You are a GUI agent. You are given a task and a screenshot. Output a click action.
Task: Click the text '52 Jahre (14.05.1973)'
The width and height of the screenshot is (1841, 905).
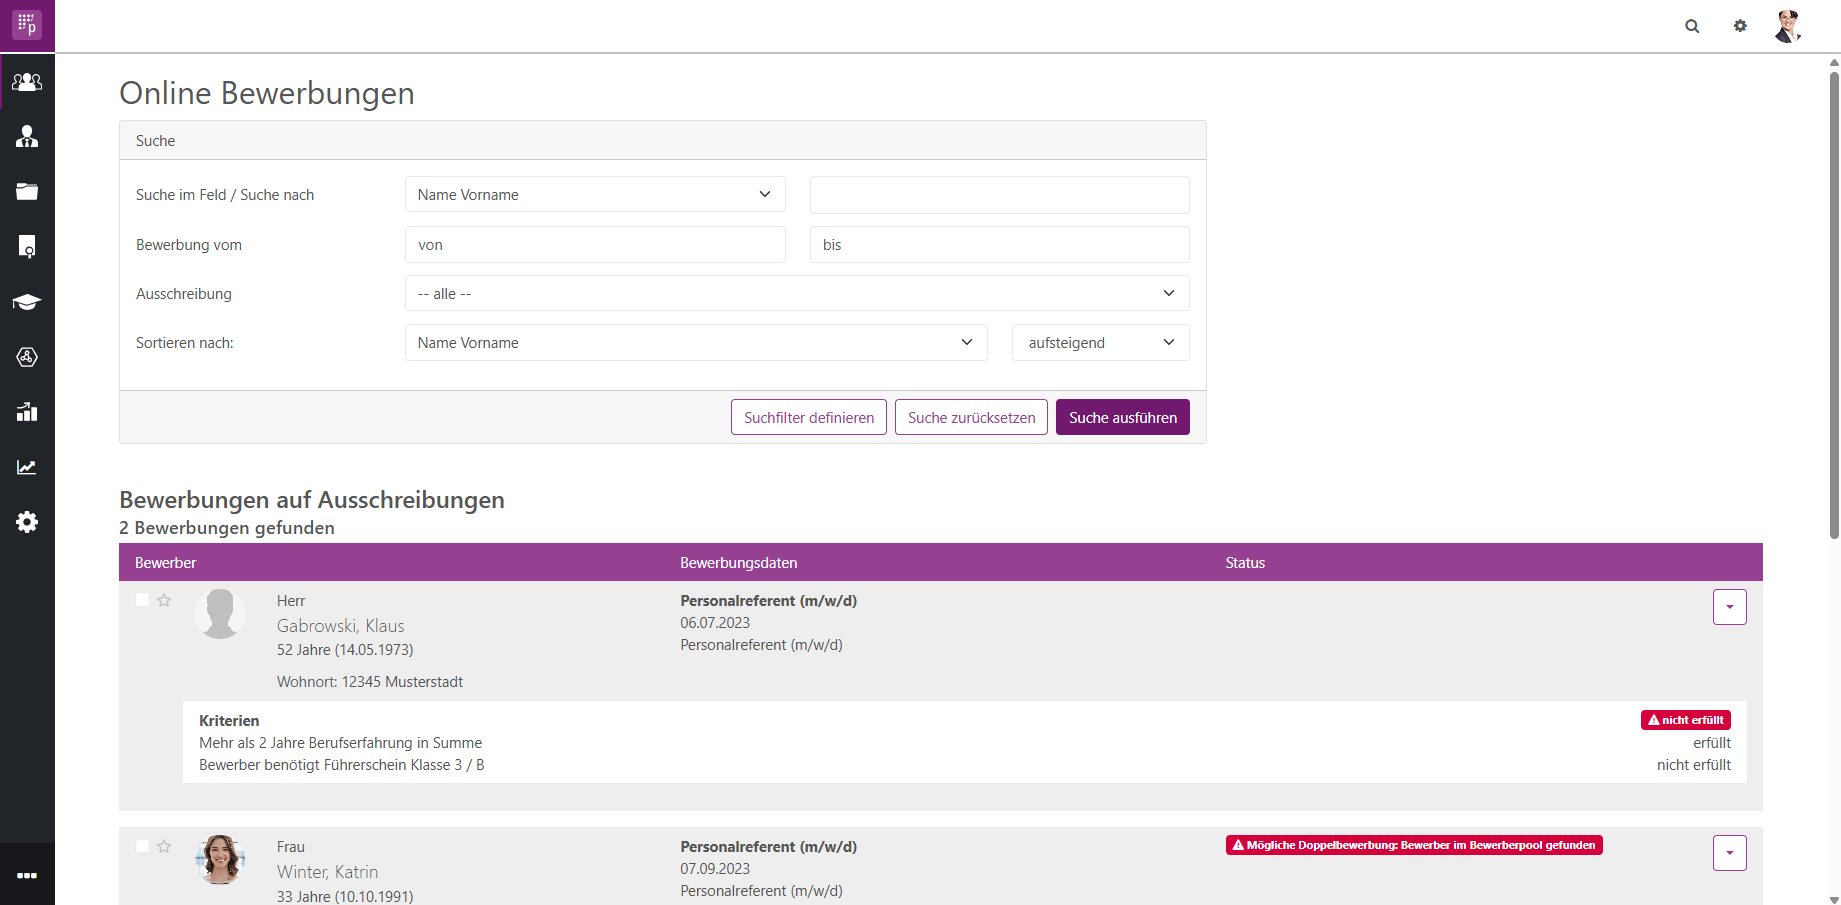click(x=345, y=650)
